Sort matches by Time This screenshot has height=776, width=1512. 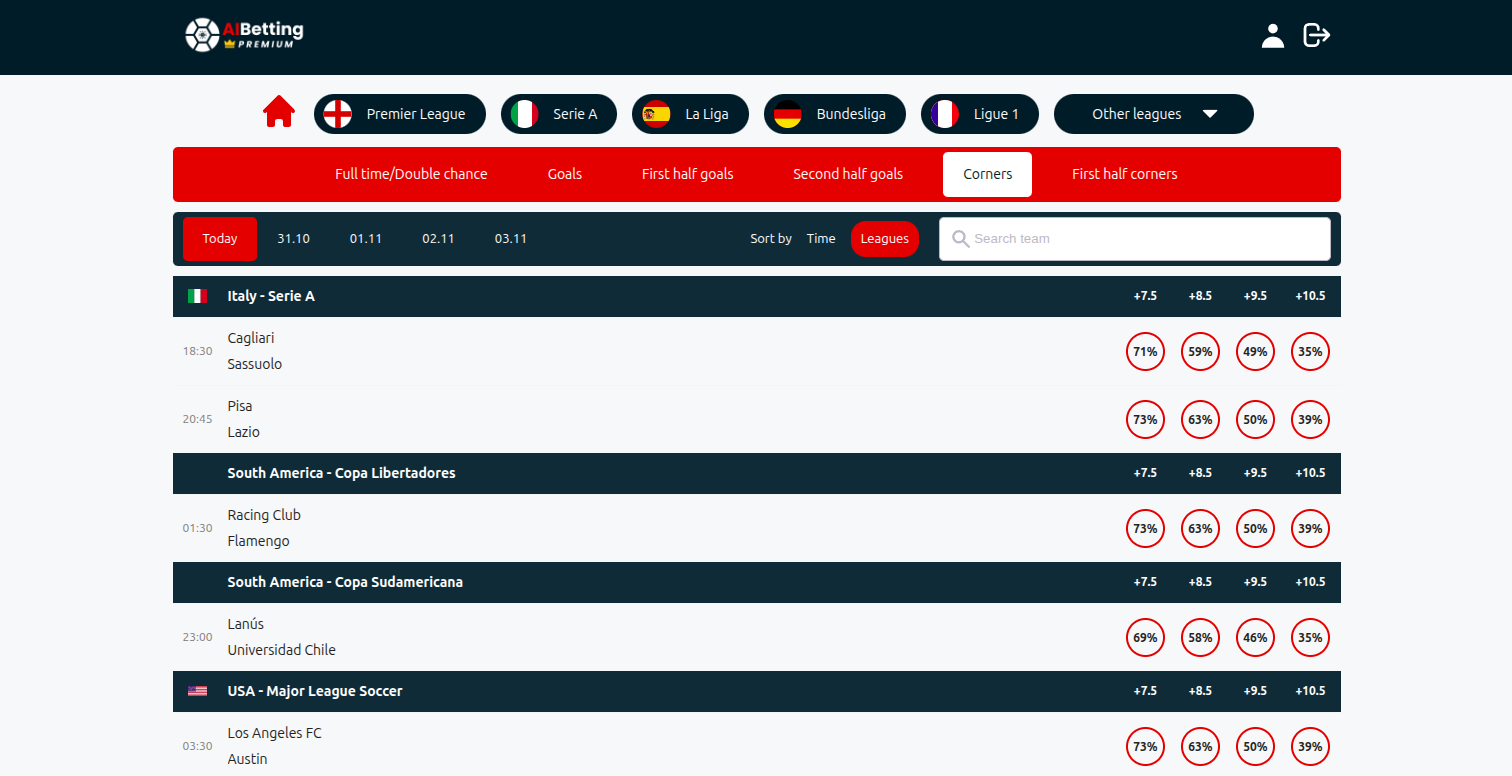821,239
